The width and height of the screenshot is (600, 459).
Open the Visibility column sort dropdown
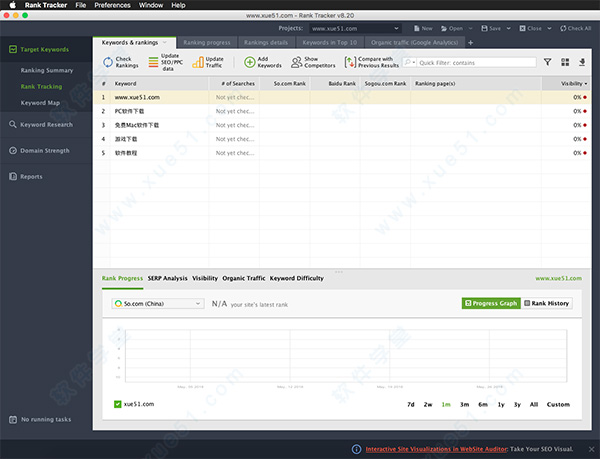(x=586, y=84)
